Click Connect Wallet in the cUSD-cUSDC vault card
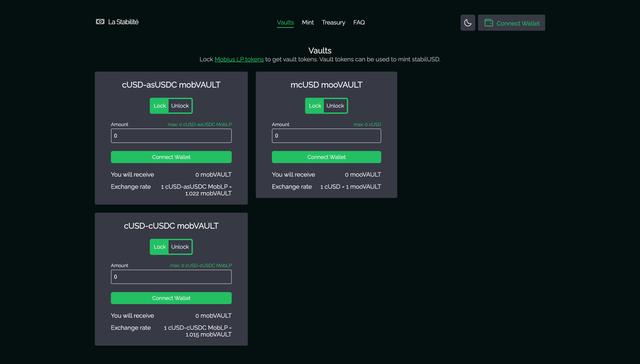The width and height of the screenshot is (640, 364). [x=171, y=298]
